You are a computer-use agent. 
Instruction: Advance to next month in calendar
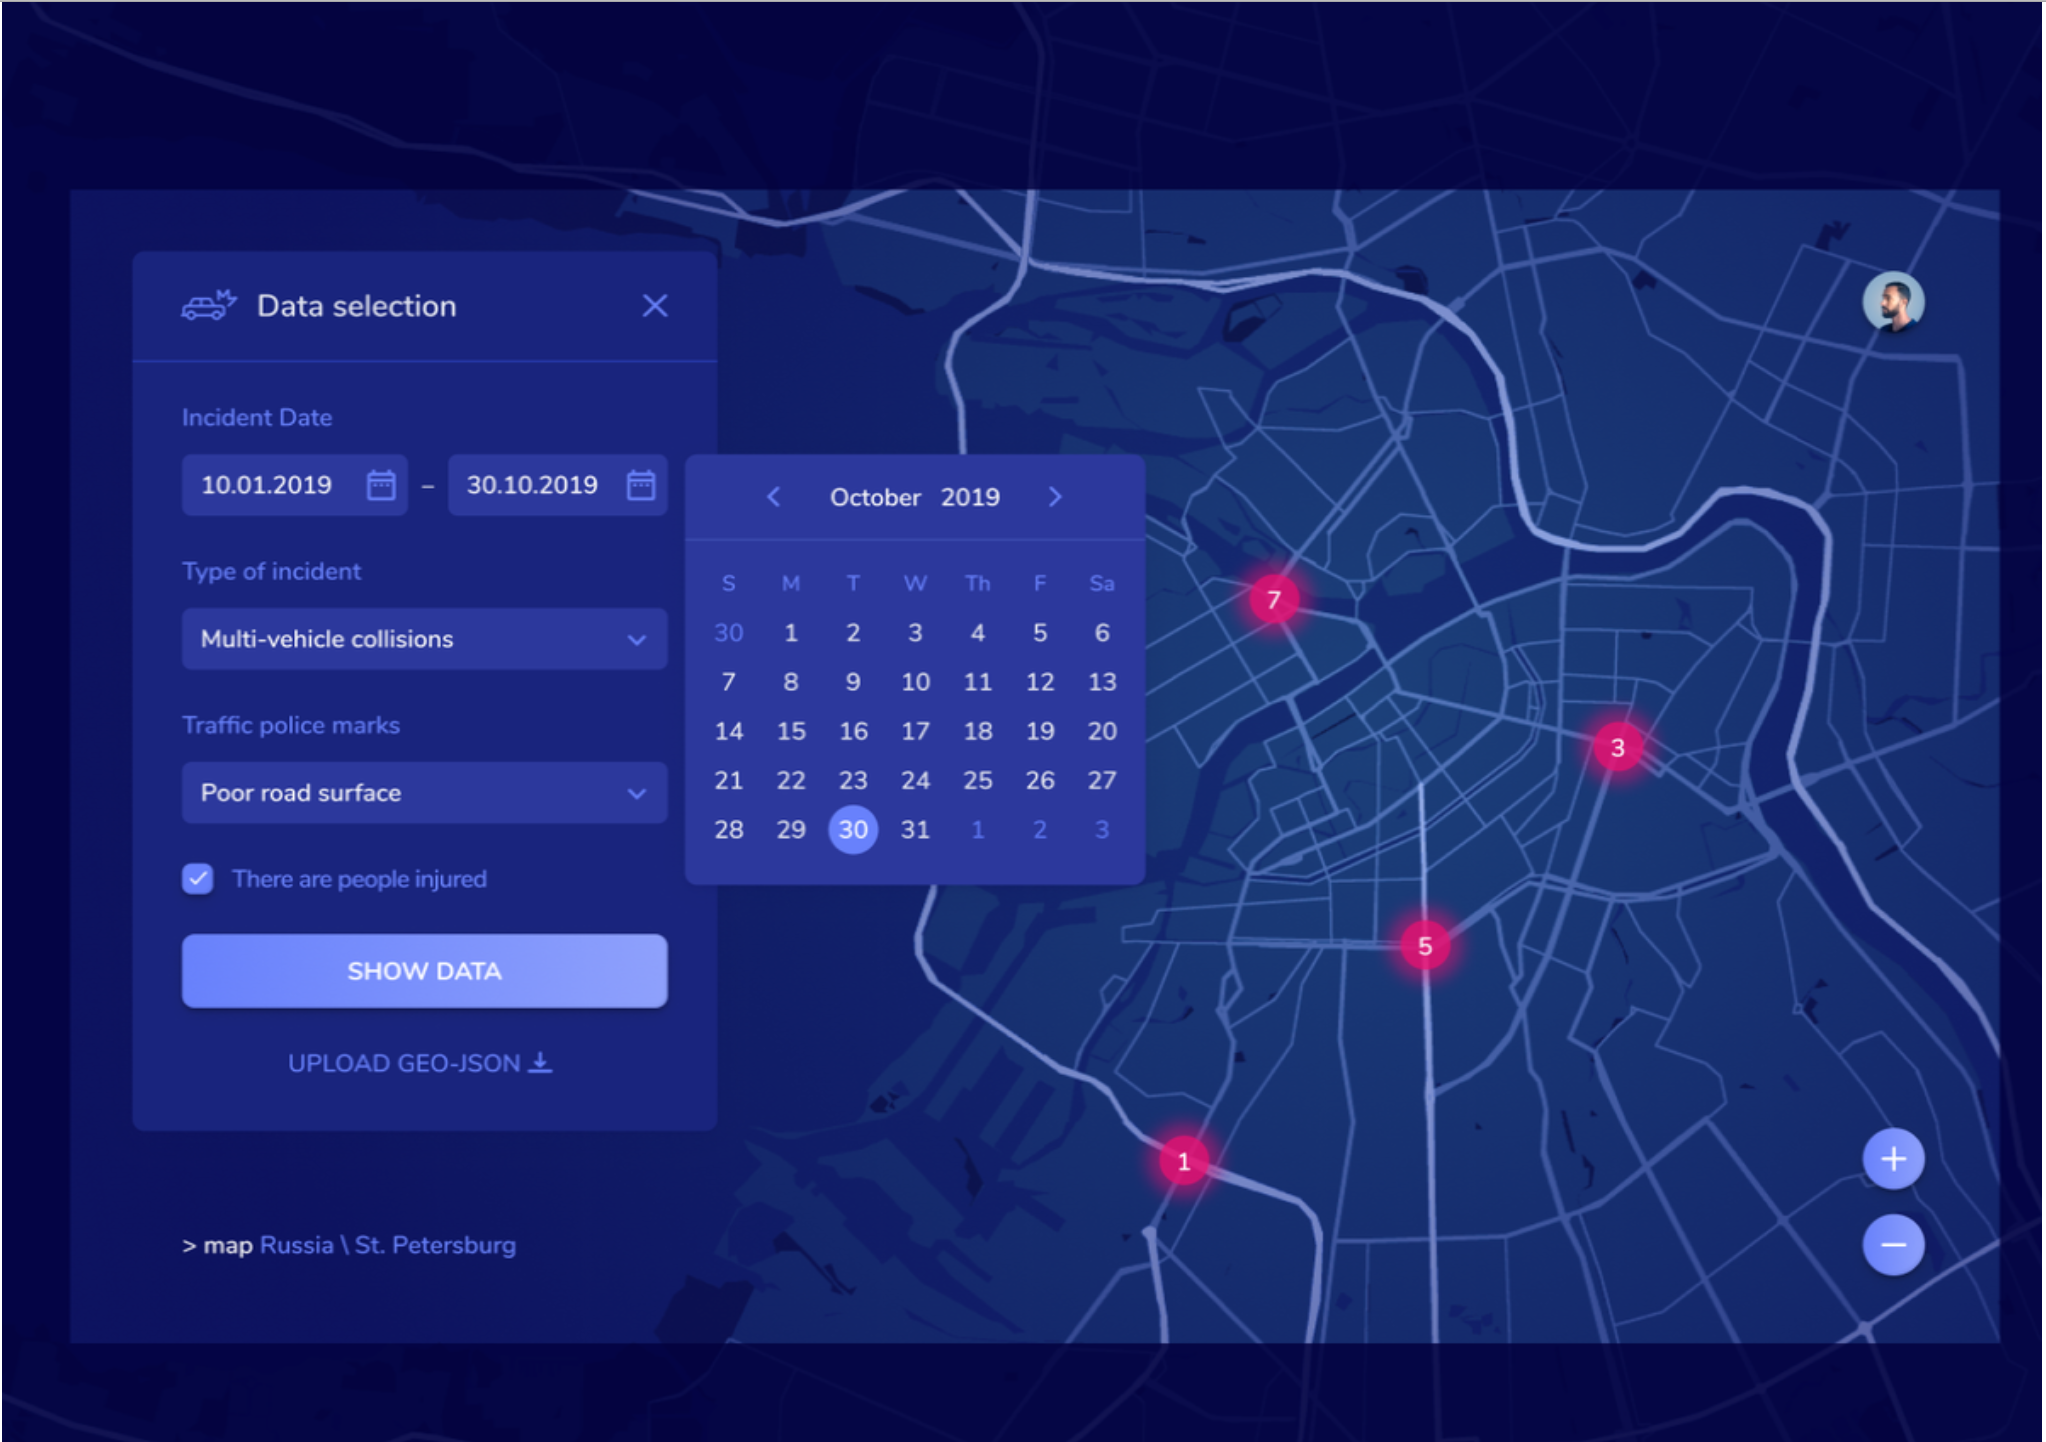tap(1055, 497)
